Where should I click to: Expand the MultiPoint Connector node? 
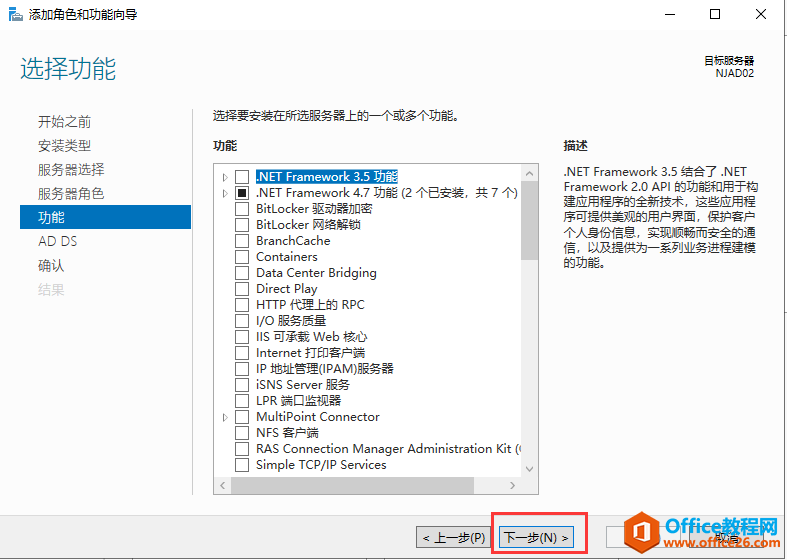[x=225, y=417]
